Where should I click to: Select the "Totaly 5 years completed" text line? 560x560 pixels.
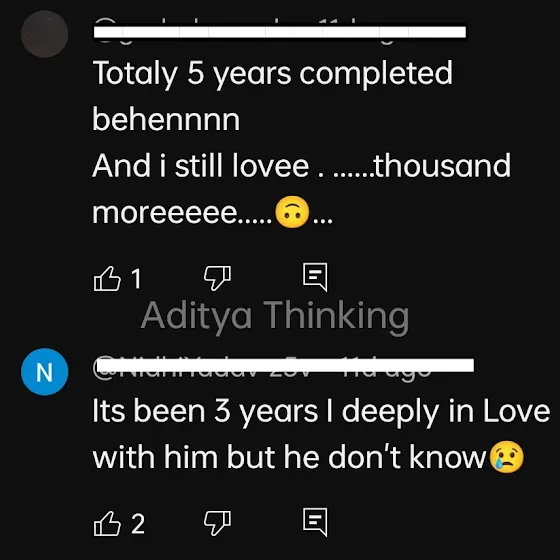[x=273, y=74]
